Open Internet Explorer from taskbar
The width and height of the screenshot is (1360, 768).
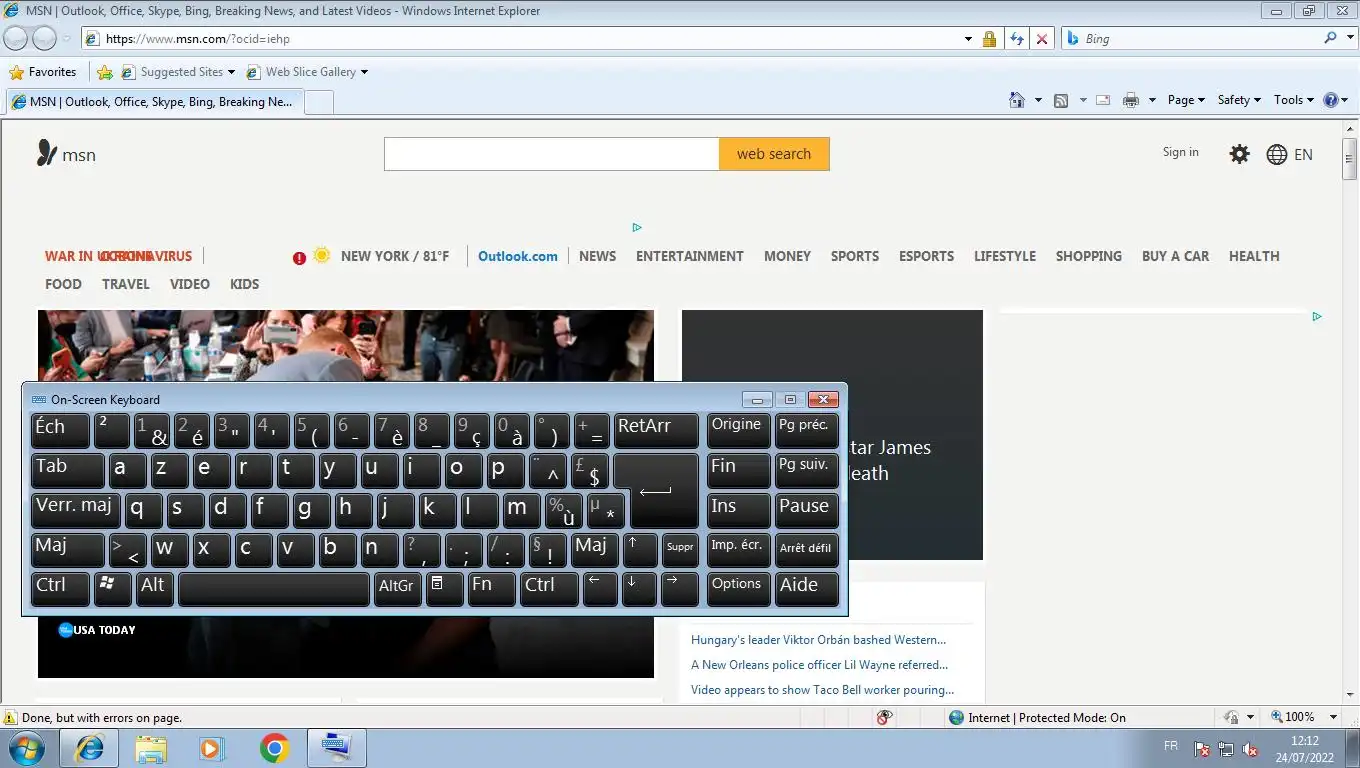90,748
